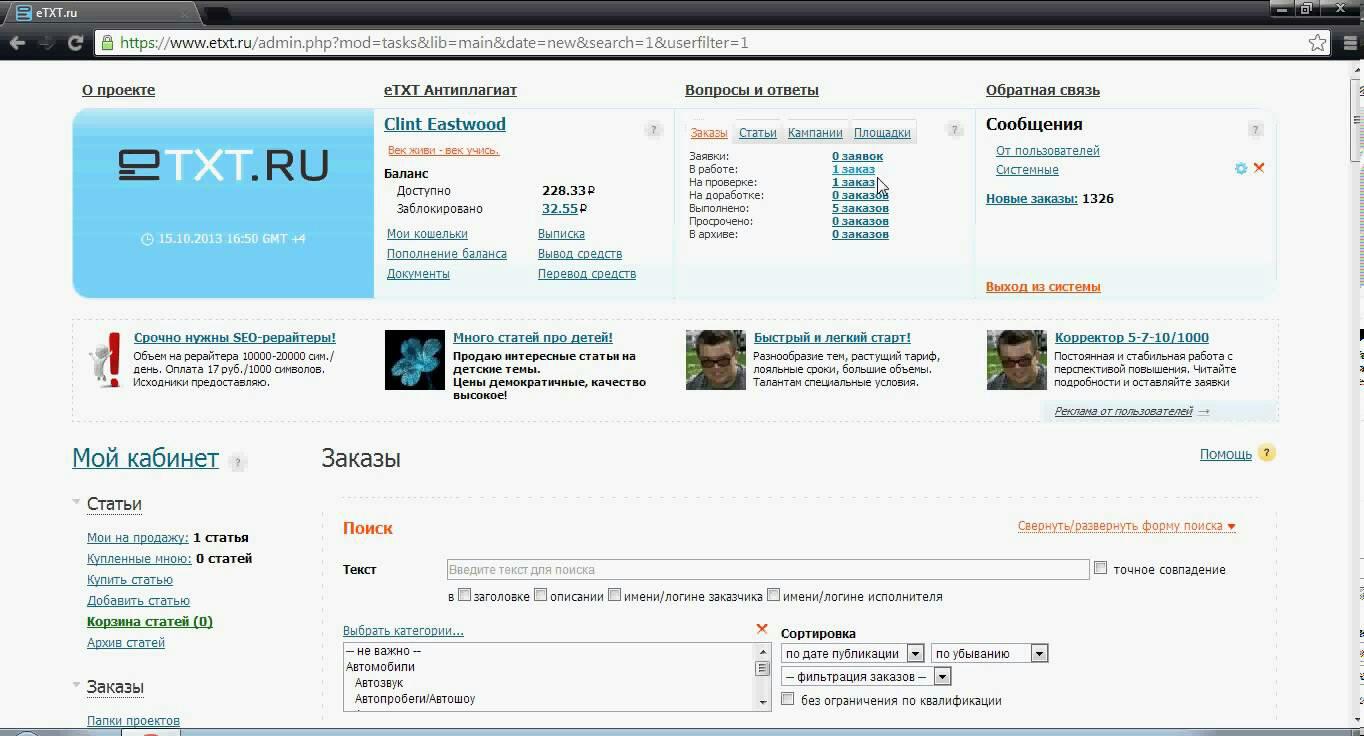Viewport: 1364px width, 736px height.
Task: Check 'имени/логине исполнителя' checkbox
Action: pos(773,595)
